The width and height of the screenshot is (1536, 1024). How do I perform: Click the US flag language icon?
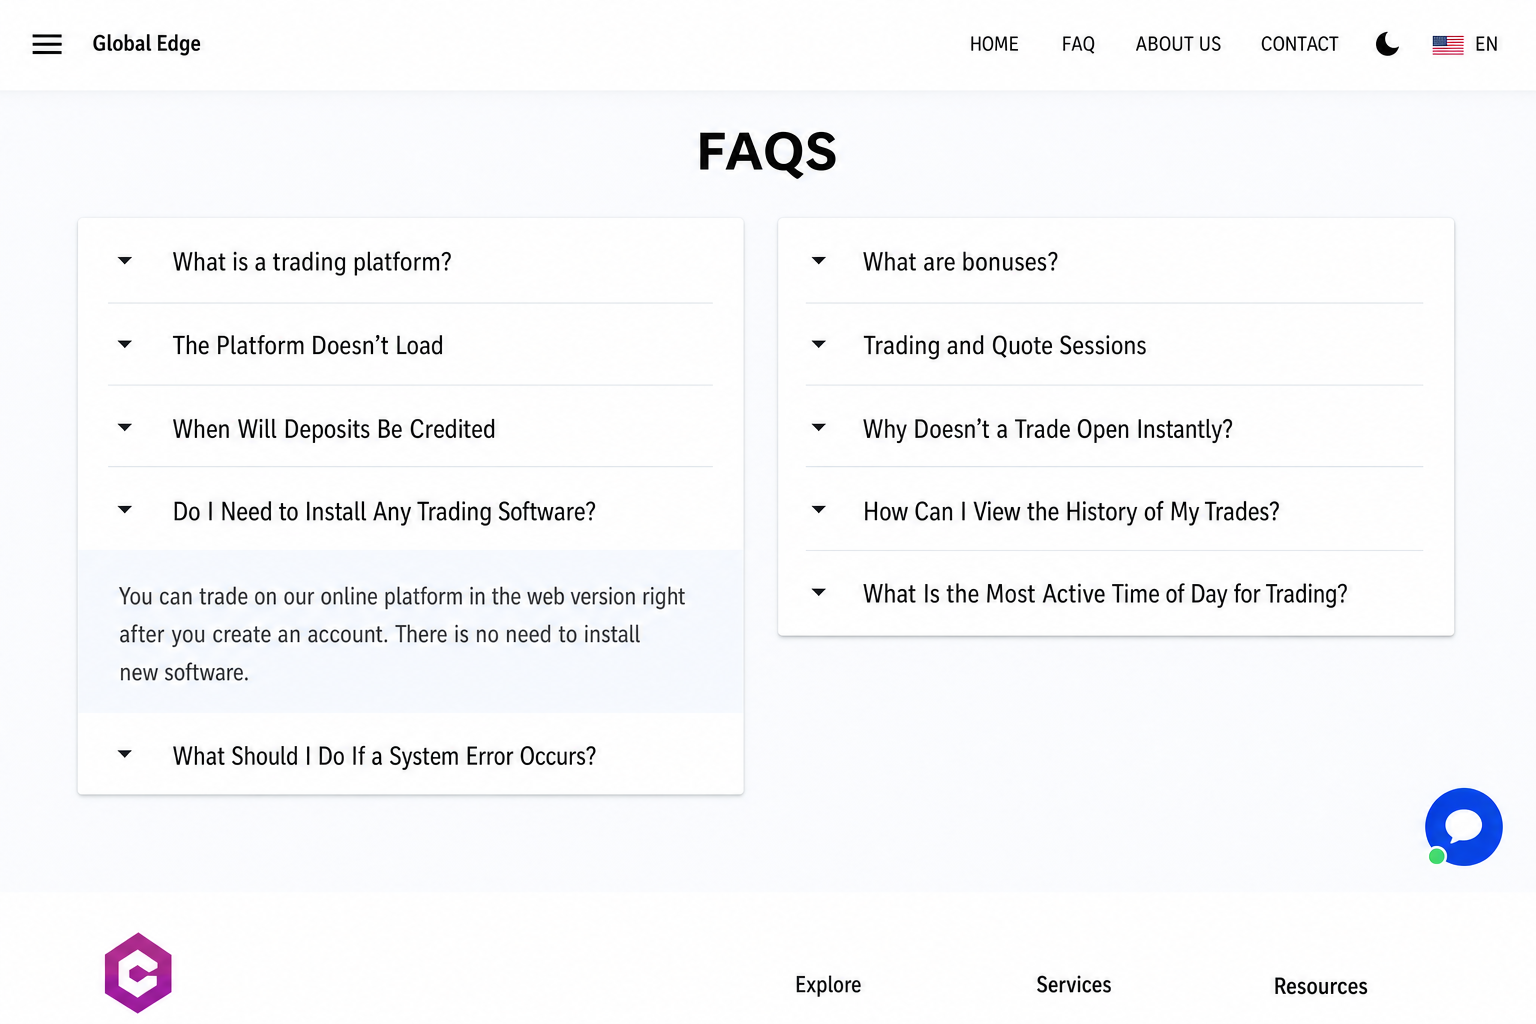(x=1447, y=45)
